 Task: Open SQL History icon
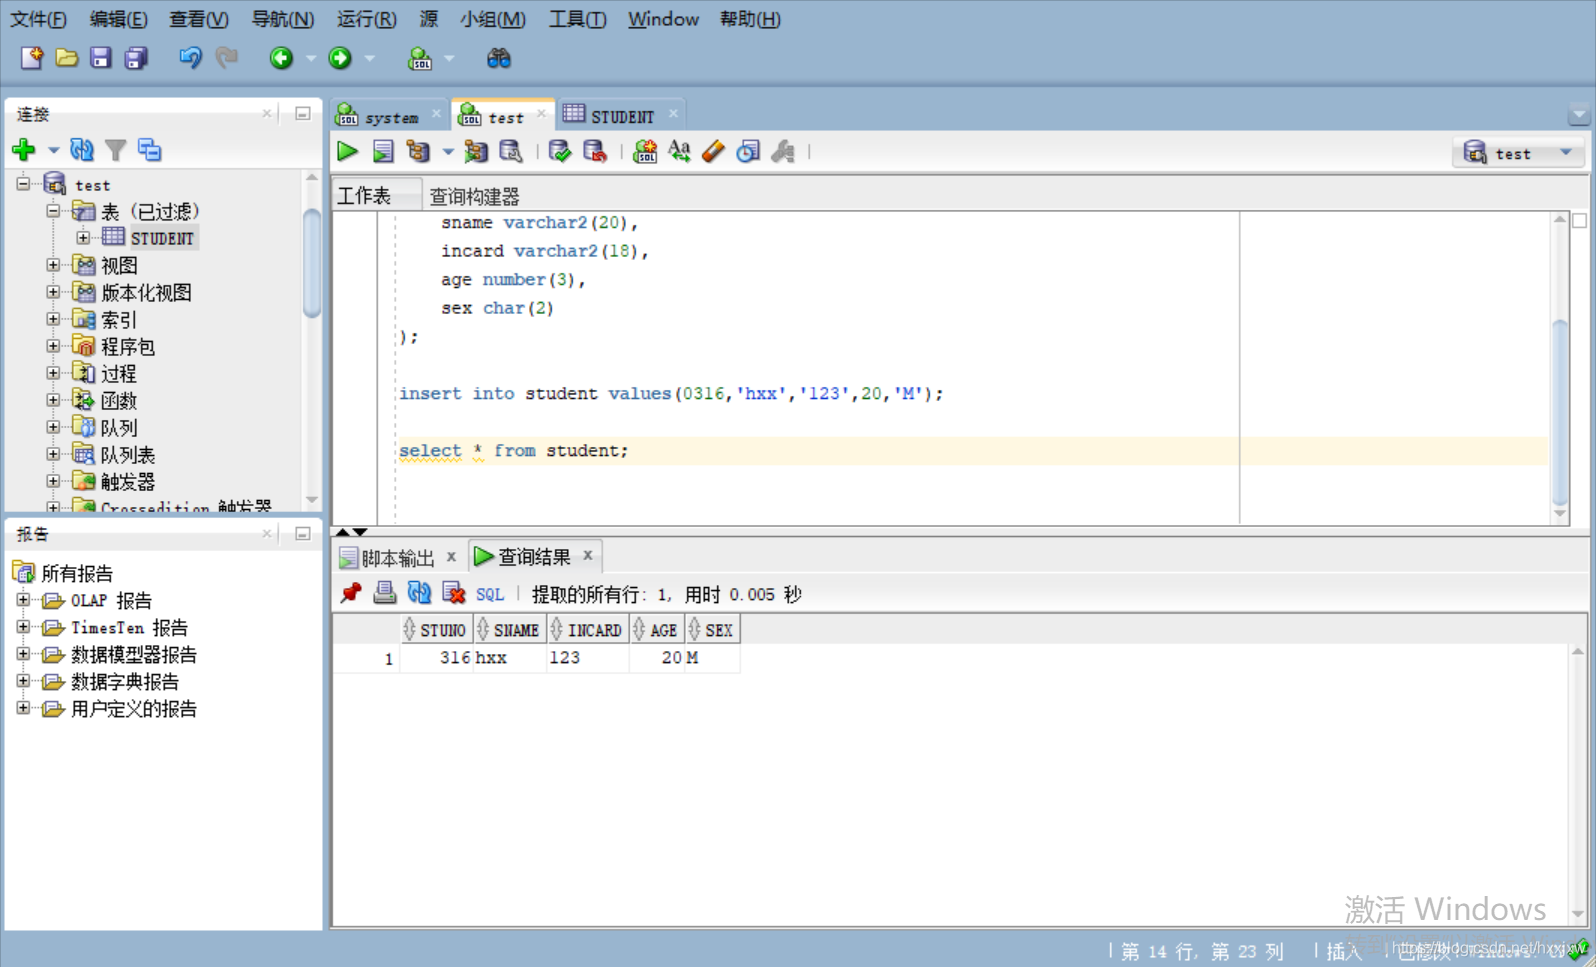[x=748, y=152]
